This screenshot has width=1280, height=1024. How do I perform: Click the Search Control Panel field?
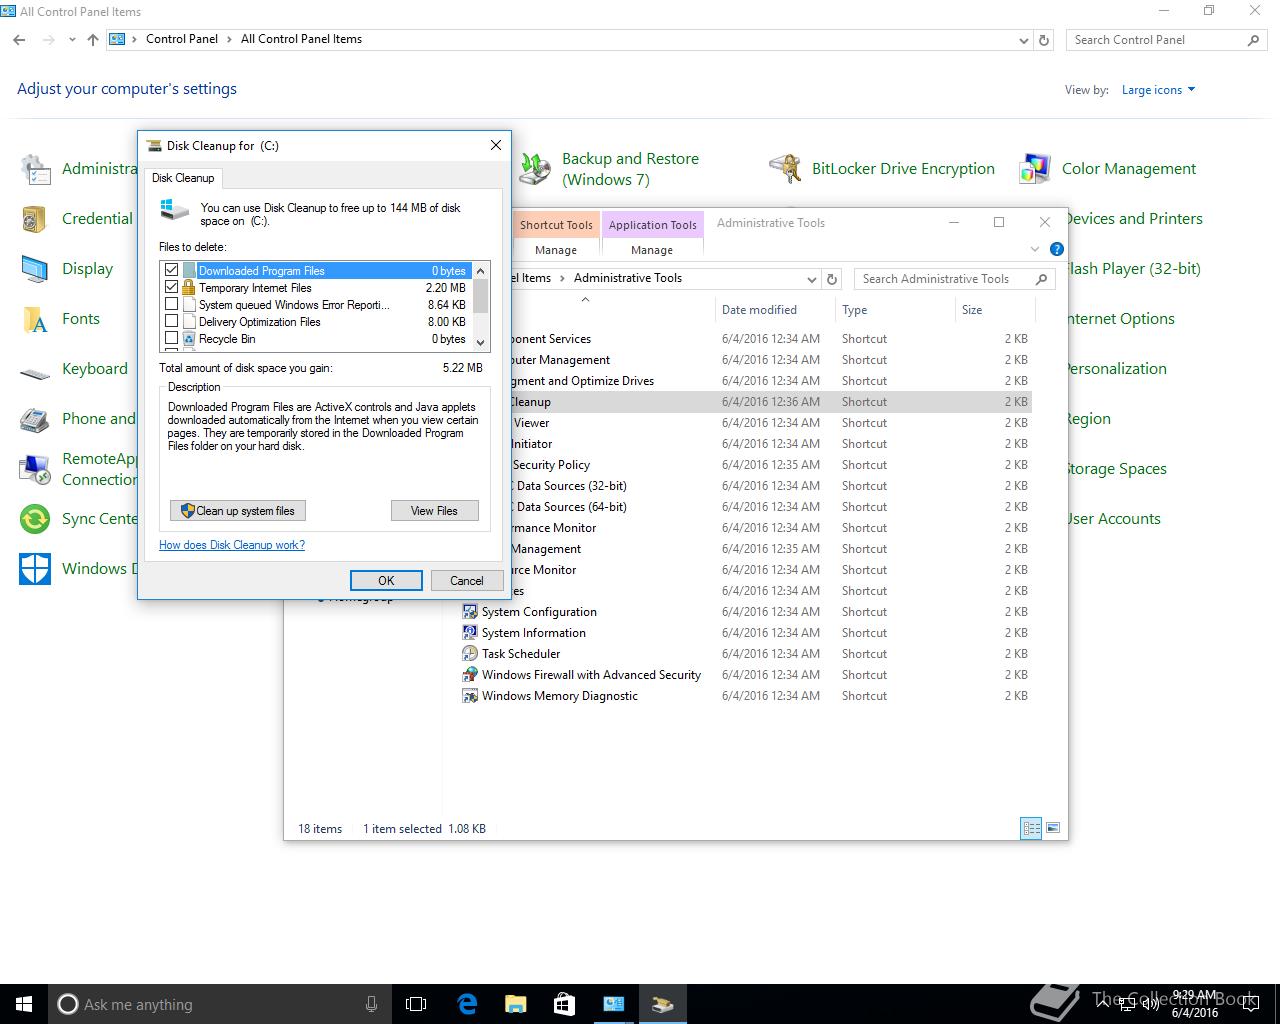pos(1167,40)
